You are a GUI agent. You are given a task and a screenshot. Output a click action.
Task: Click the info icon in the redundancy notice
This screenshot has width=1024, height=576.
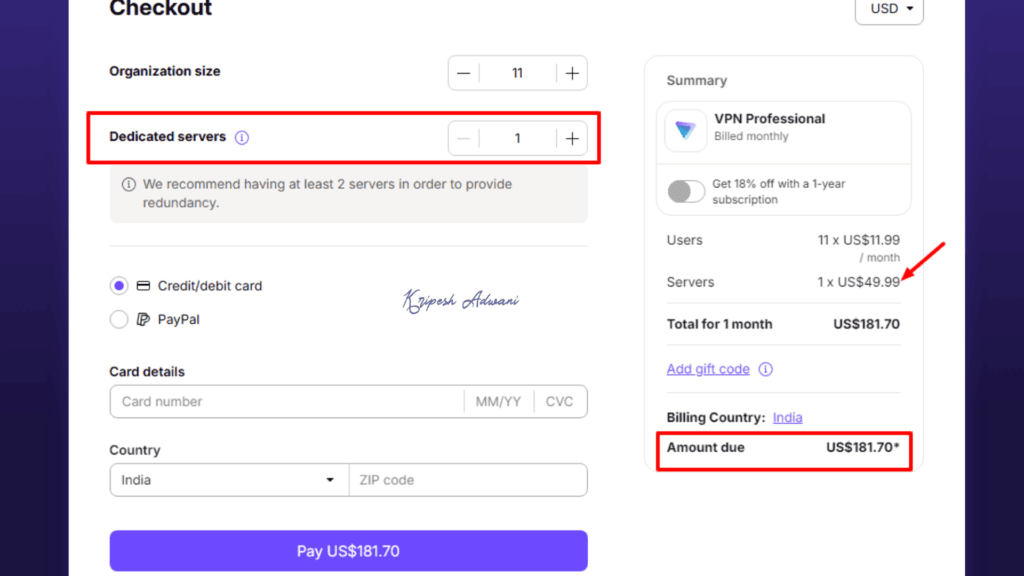[127, 184]
